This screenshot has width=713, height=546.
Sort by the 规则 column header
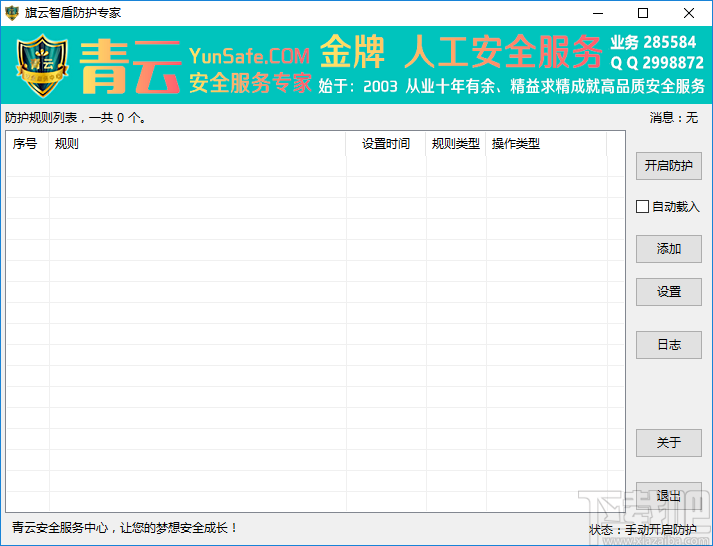click(197, 144)
